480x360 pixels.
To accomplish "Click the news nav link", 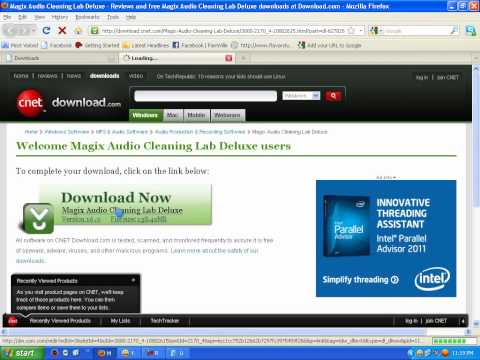I will [x=74, y=76].
